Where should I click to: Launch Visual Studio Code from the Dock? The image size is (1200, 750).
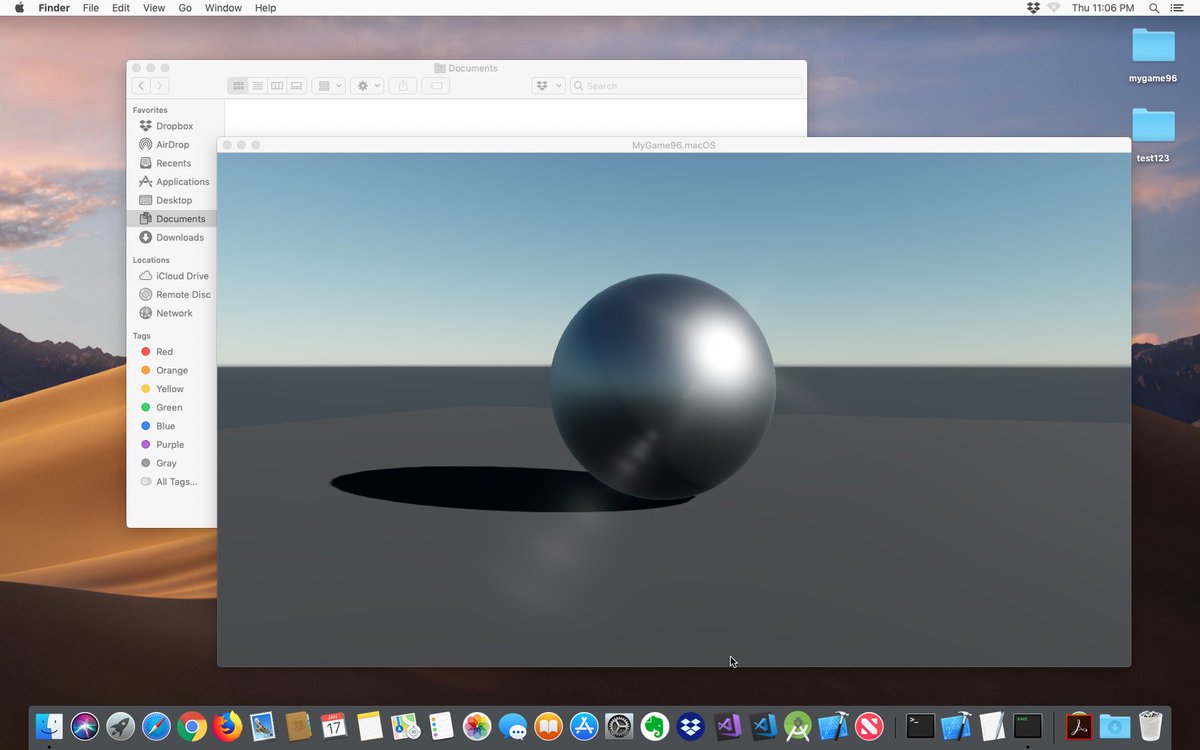coord(762,726)
